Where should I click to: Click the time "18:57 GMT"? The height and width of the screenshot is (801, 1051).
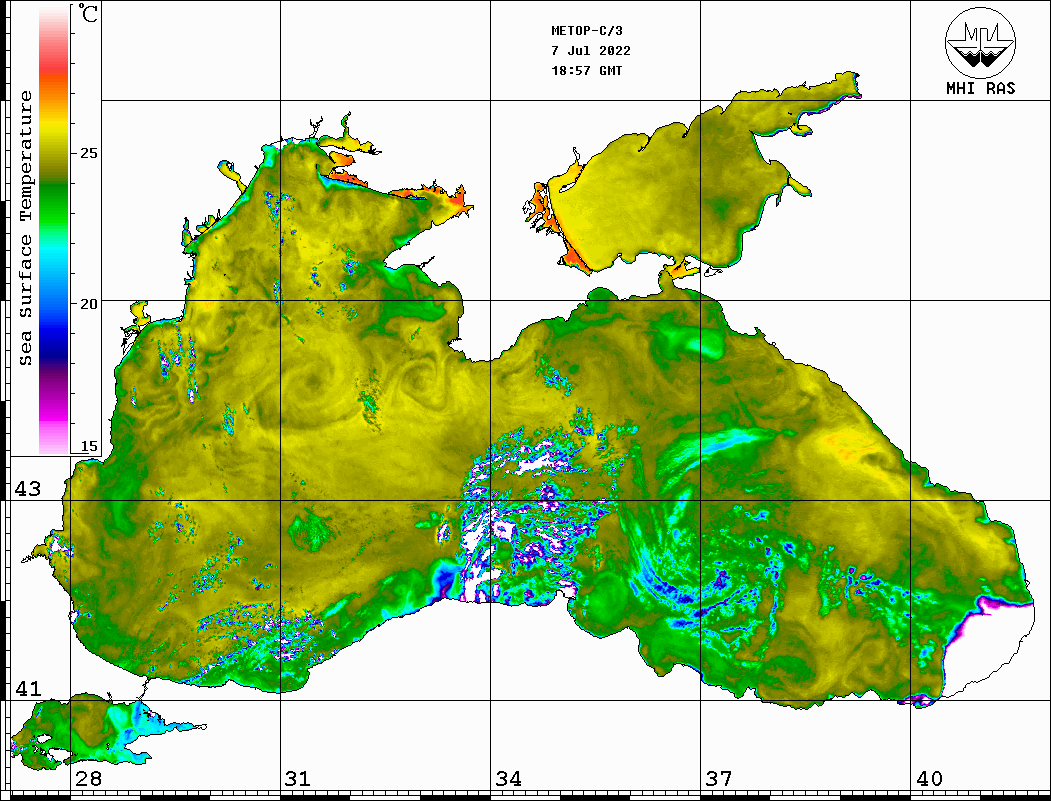click(x=587, y=70)
